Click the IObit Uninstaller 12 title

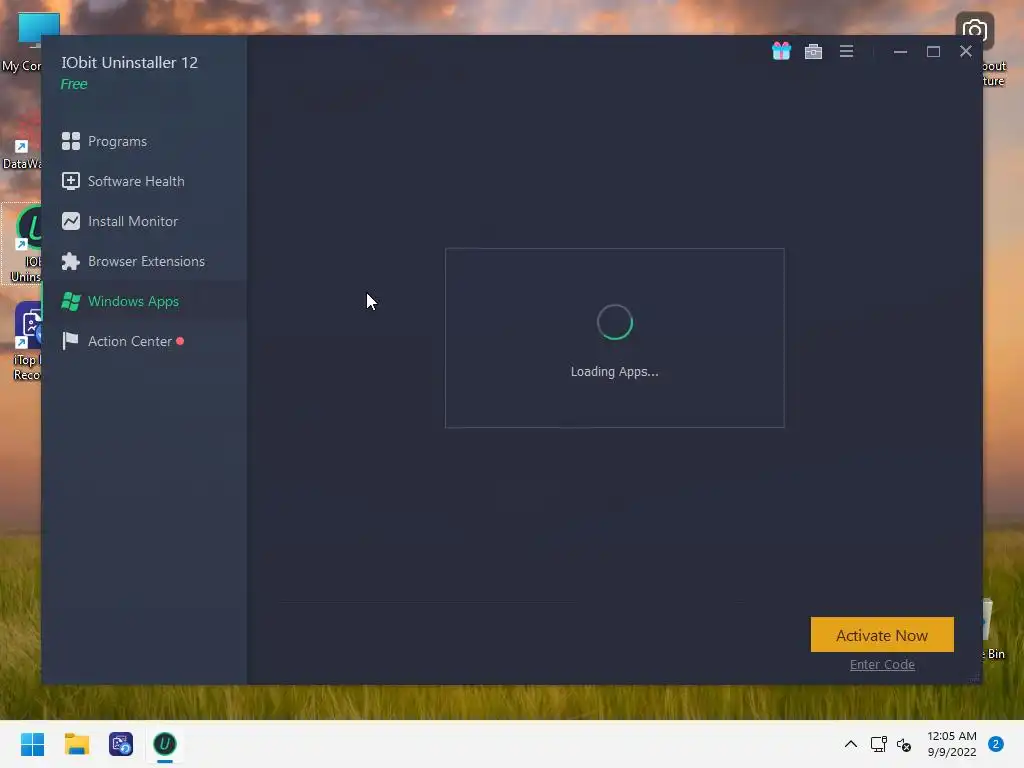pyautogui.click(x=129, y=63)
